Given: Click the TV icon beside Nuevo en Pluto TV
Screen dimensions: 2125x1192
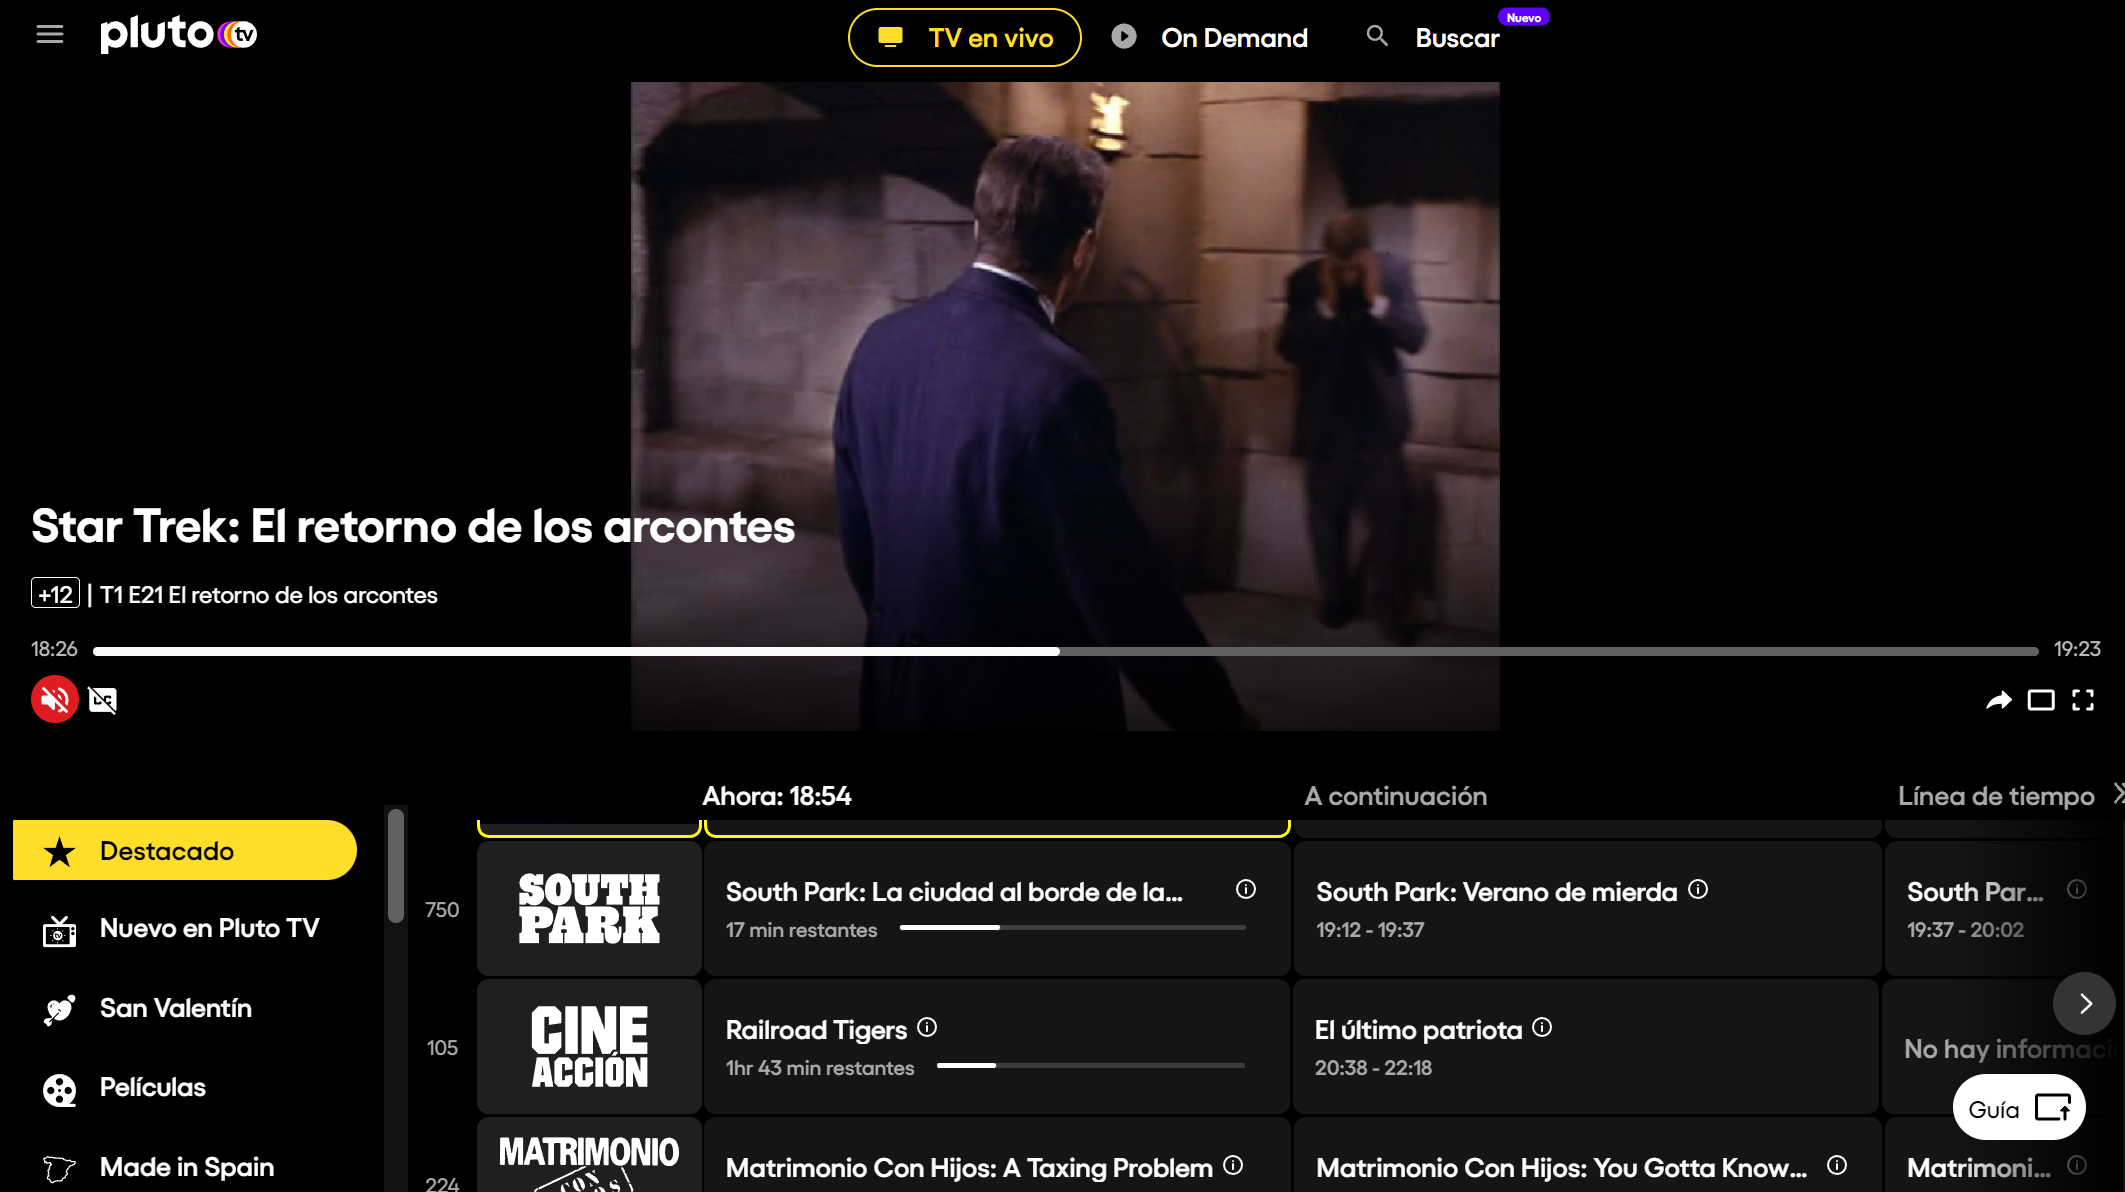Looking at the screenshot, I should pyautogui.click(x=60, y=931).
